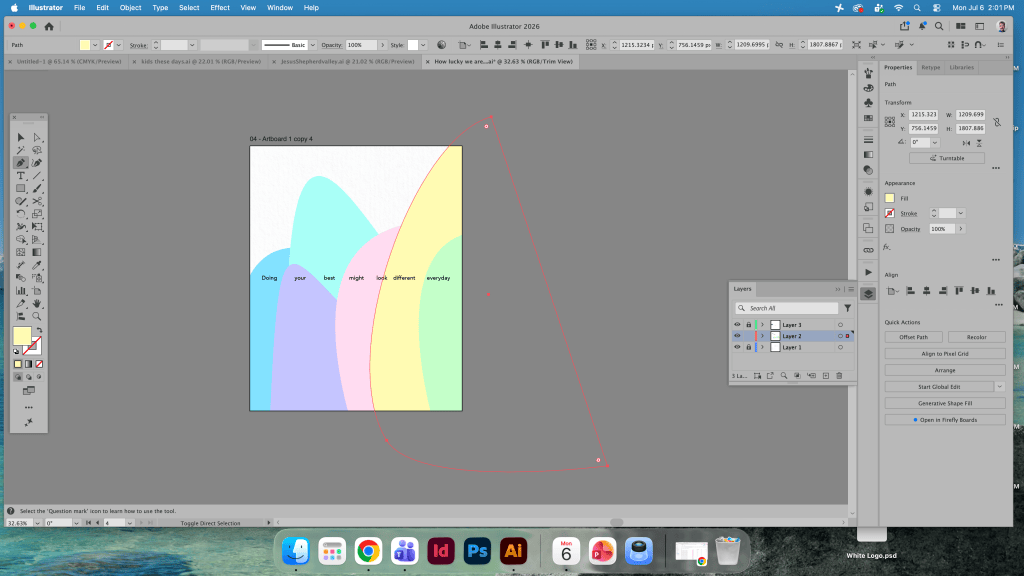
Task: Toggle visibility of Layer 2
Action: pyautogui.click(x=737, y=336)
